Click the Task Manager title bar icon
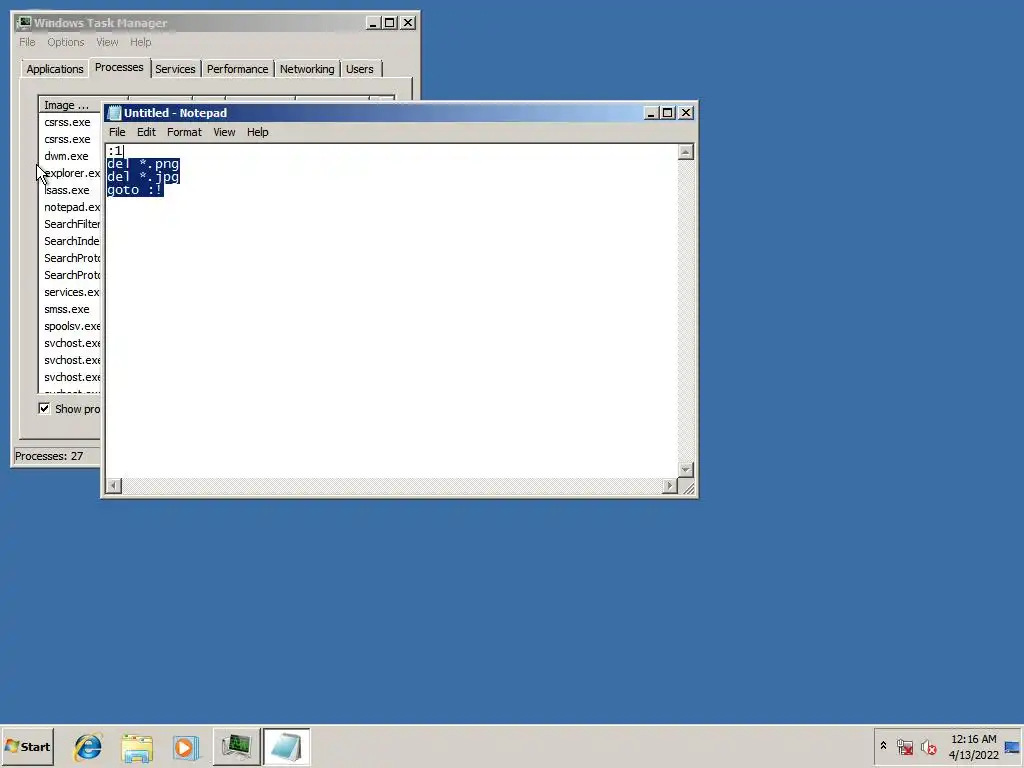The width and height of the screenshot is (1024, 768). tap(24, 23)
